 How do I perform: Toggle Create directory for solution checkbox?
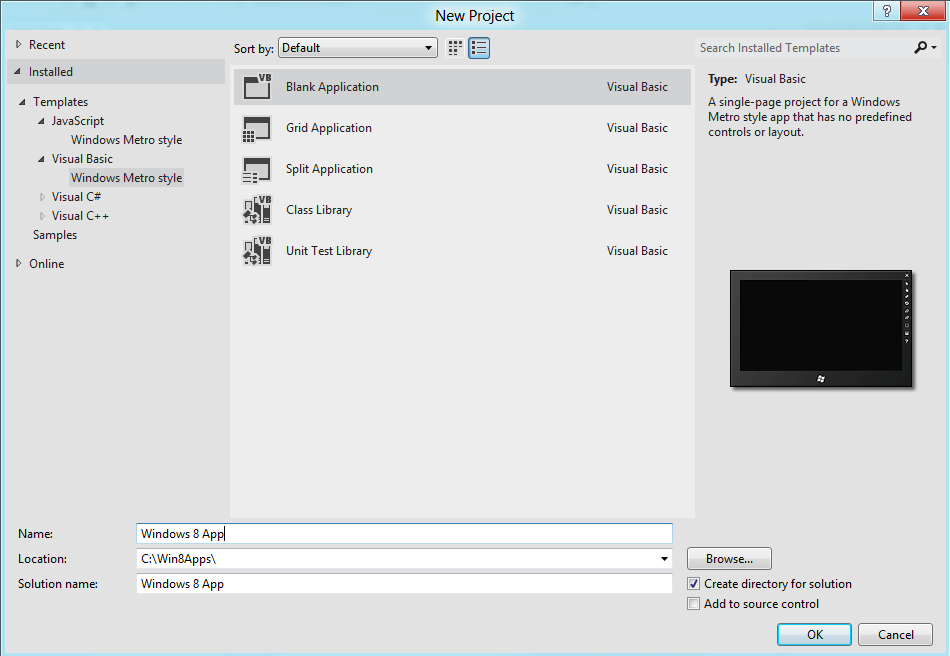pyautogui.click(x=694, y=584)
